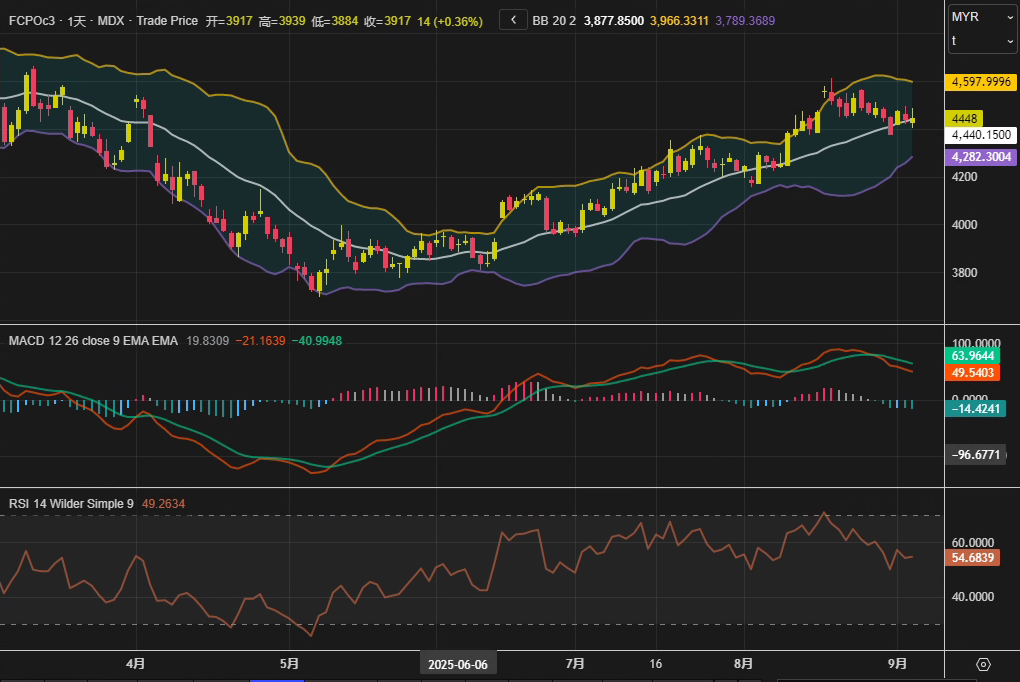
Task: Click the low price value 低=3884
Action: (x=334, y=21)
